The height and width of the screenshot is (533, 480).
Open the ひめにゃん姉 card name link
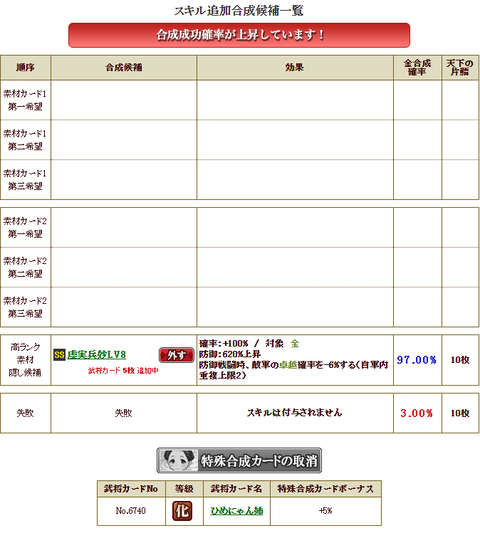[x=237, y=511]
